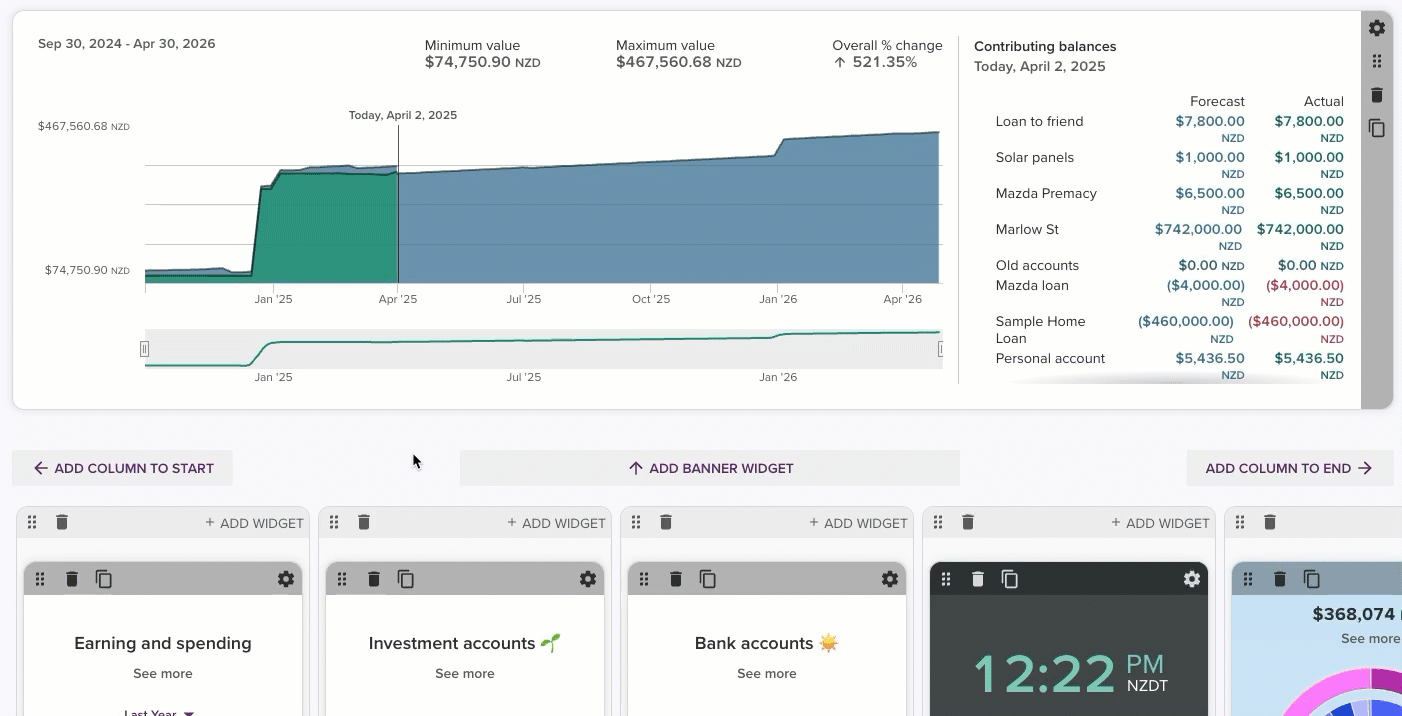Delete the $368,074 chart widget
This screenshot has height=716, width=1402.
(1280, 579)
